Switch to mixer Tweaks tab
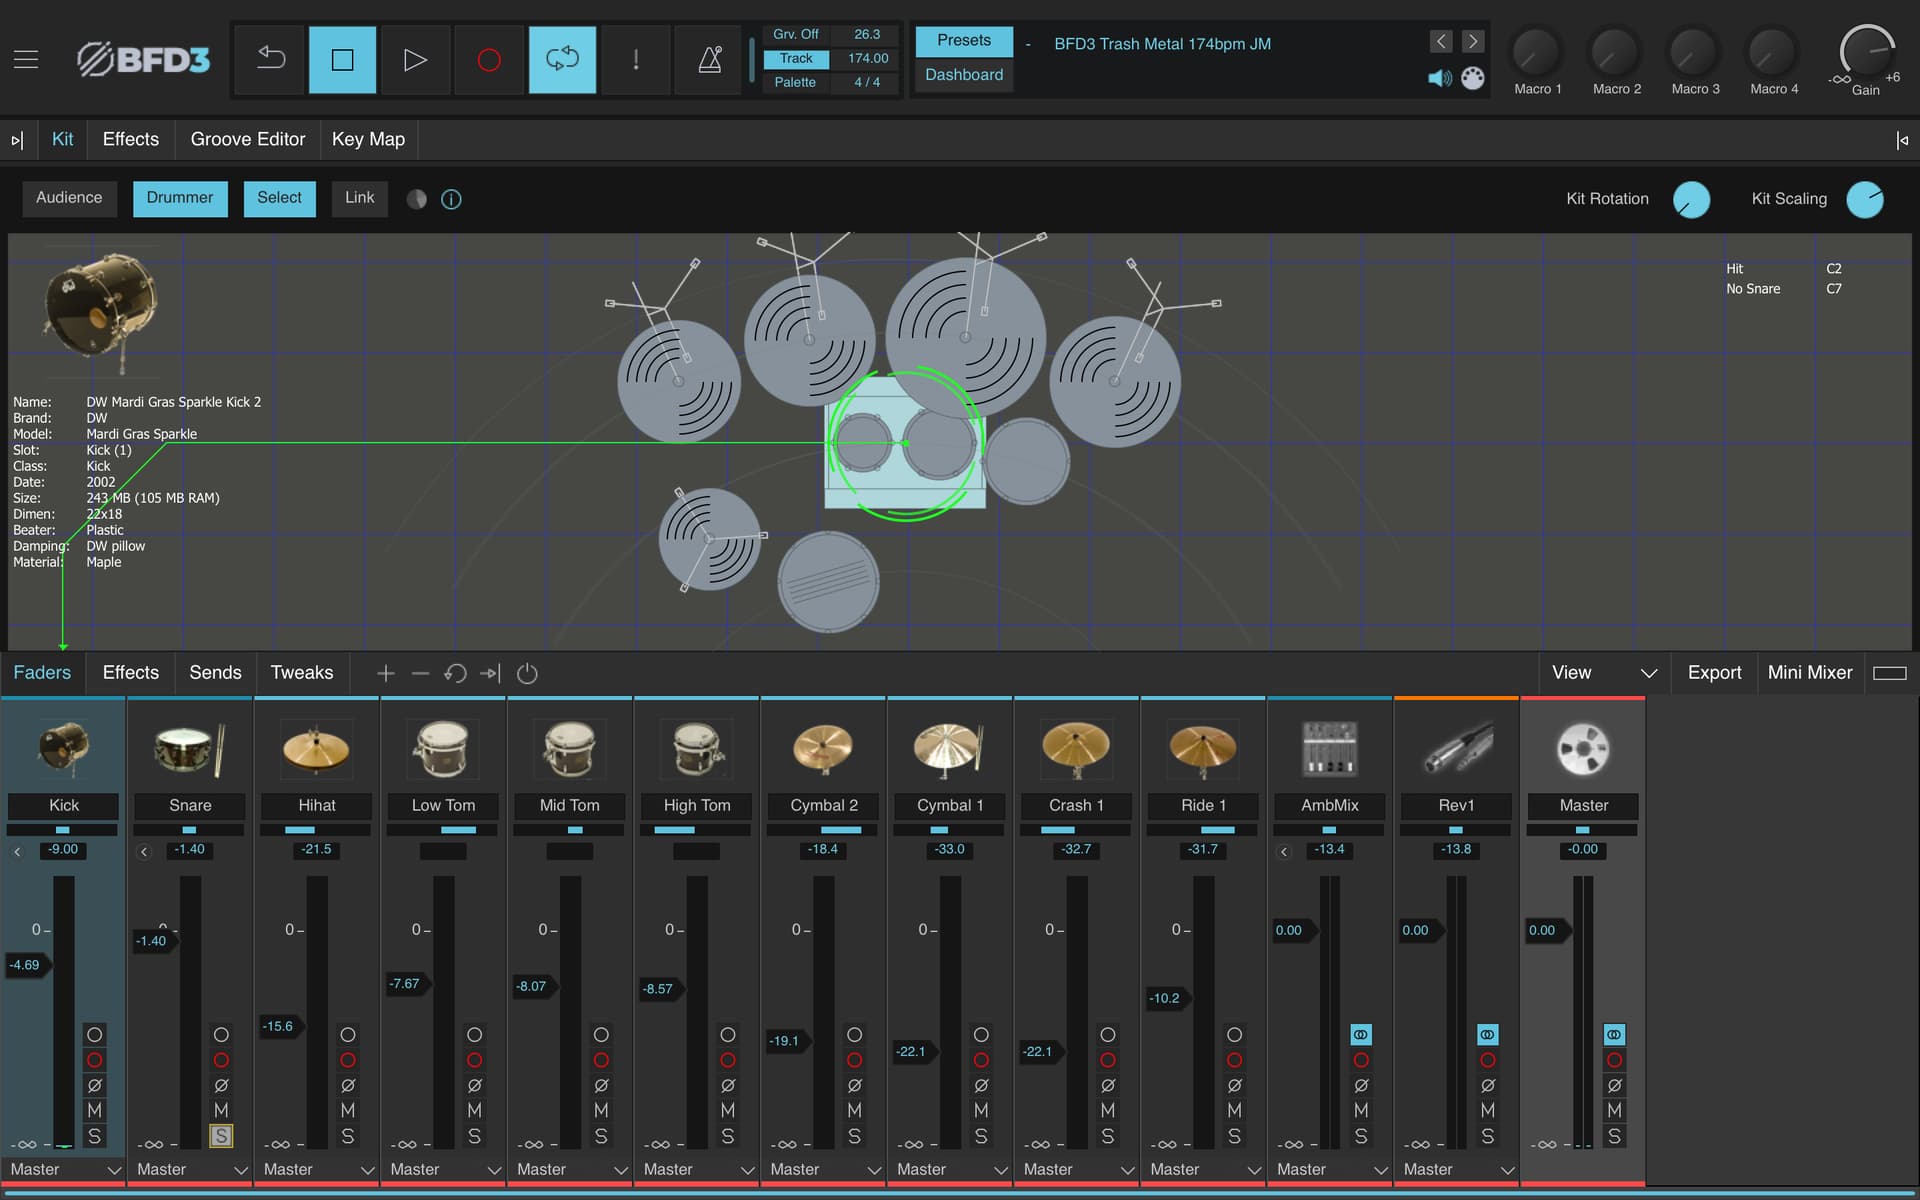 [302, 673]
